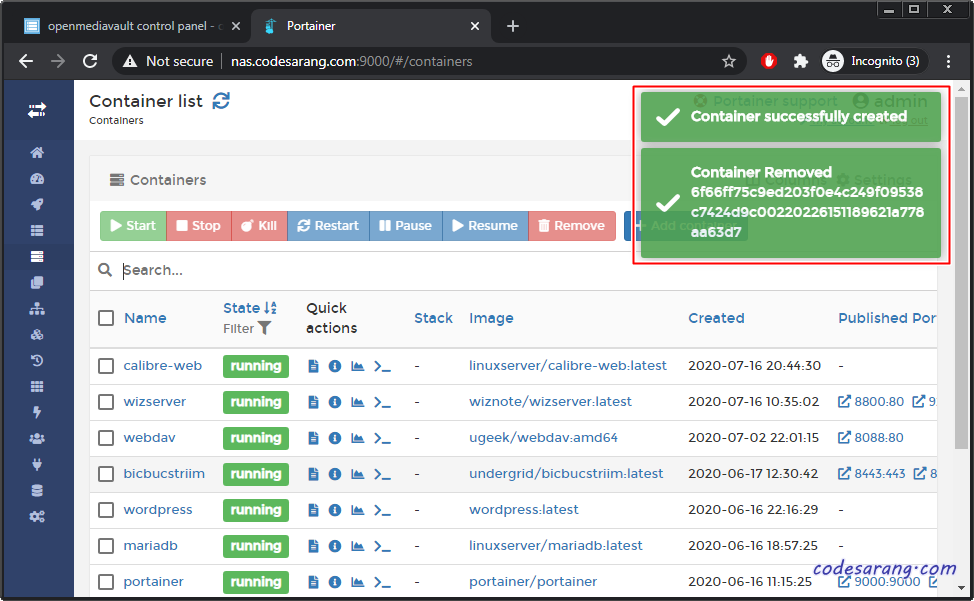Switch to openmediavault control panel tab
Viewport: 974px width, 601px height.
point(132,26)
